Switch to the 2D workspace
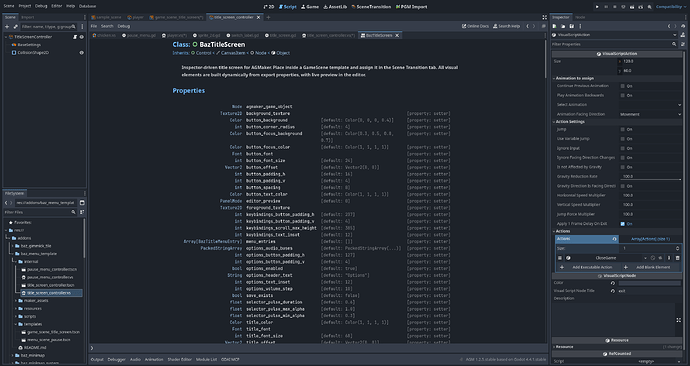Image resolution: width=690 pixels, height=366 pixels. click(269, 7)
